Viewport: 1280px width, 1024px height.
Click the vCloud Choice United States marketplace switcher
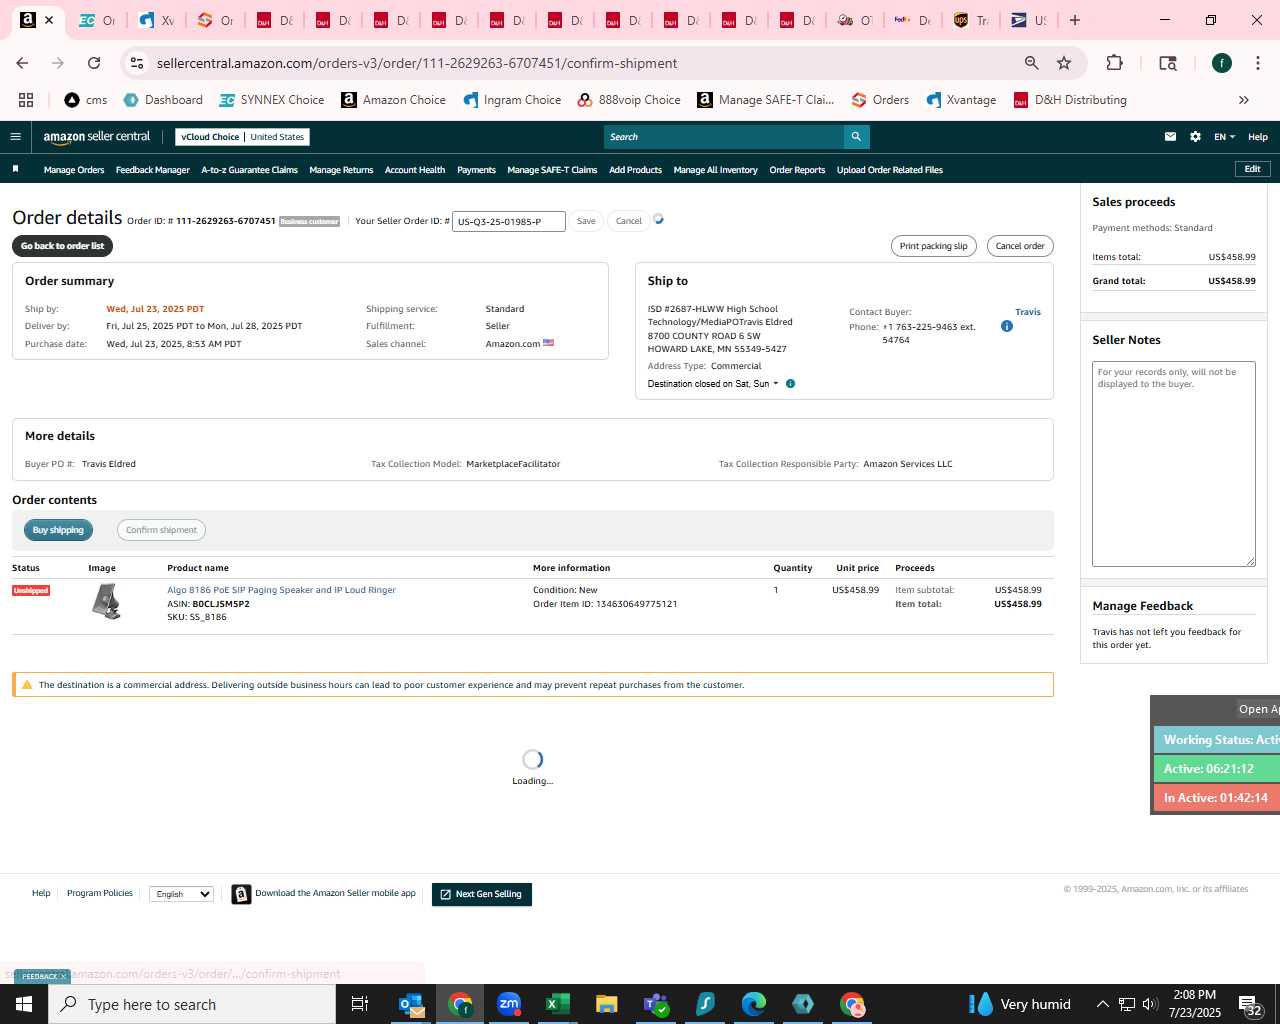242,137
